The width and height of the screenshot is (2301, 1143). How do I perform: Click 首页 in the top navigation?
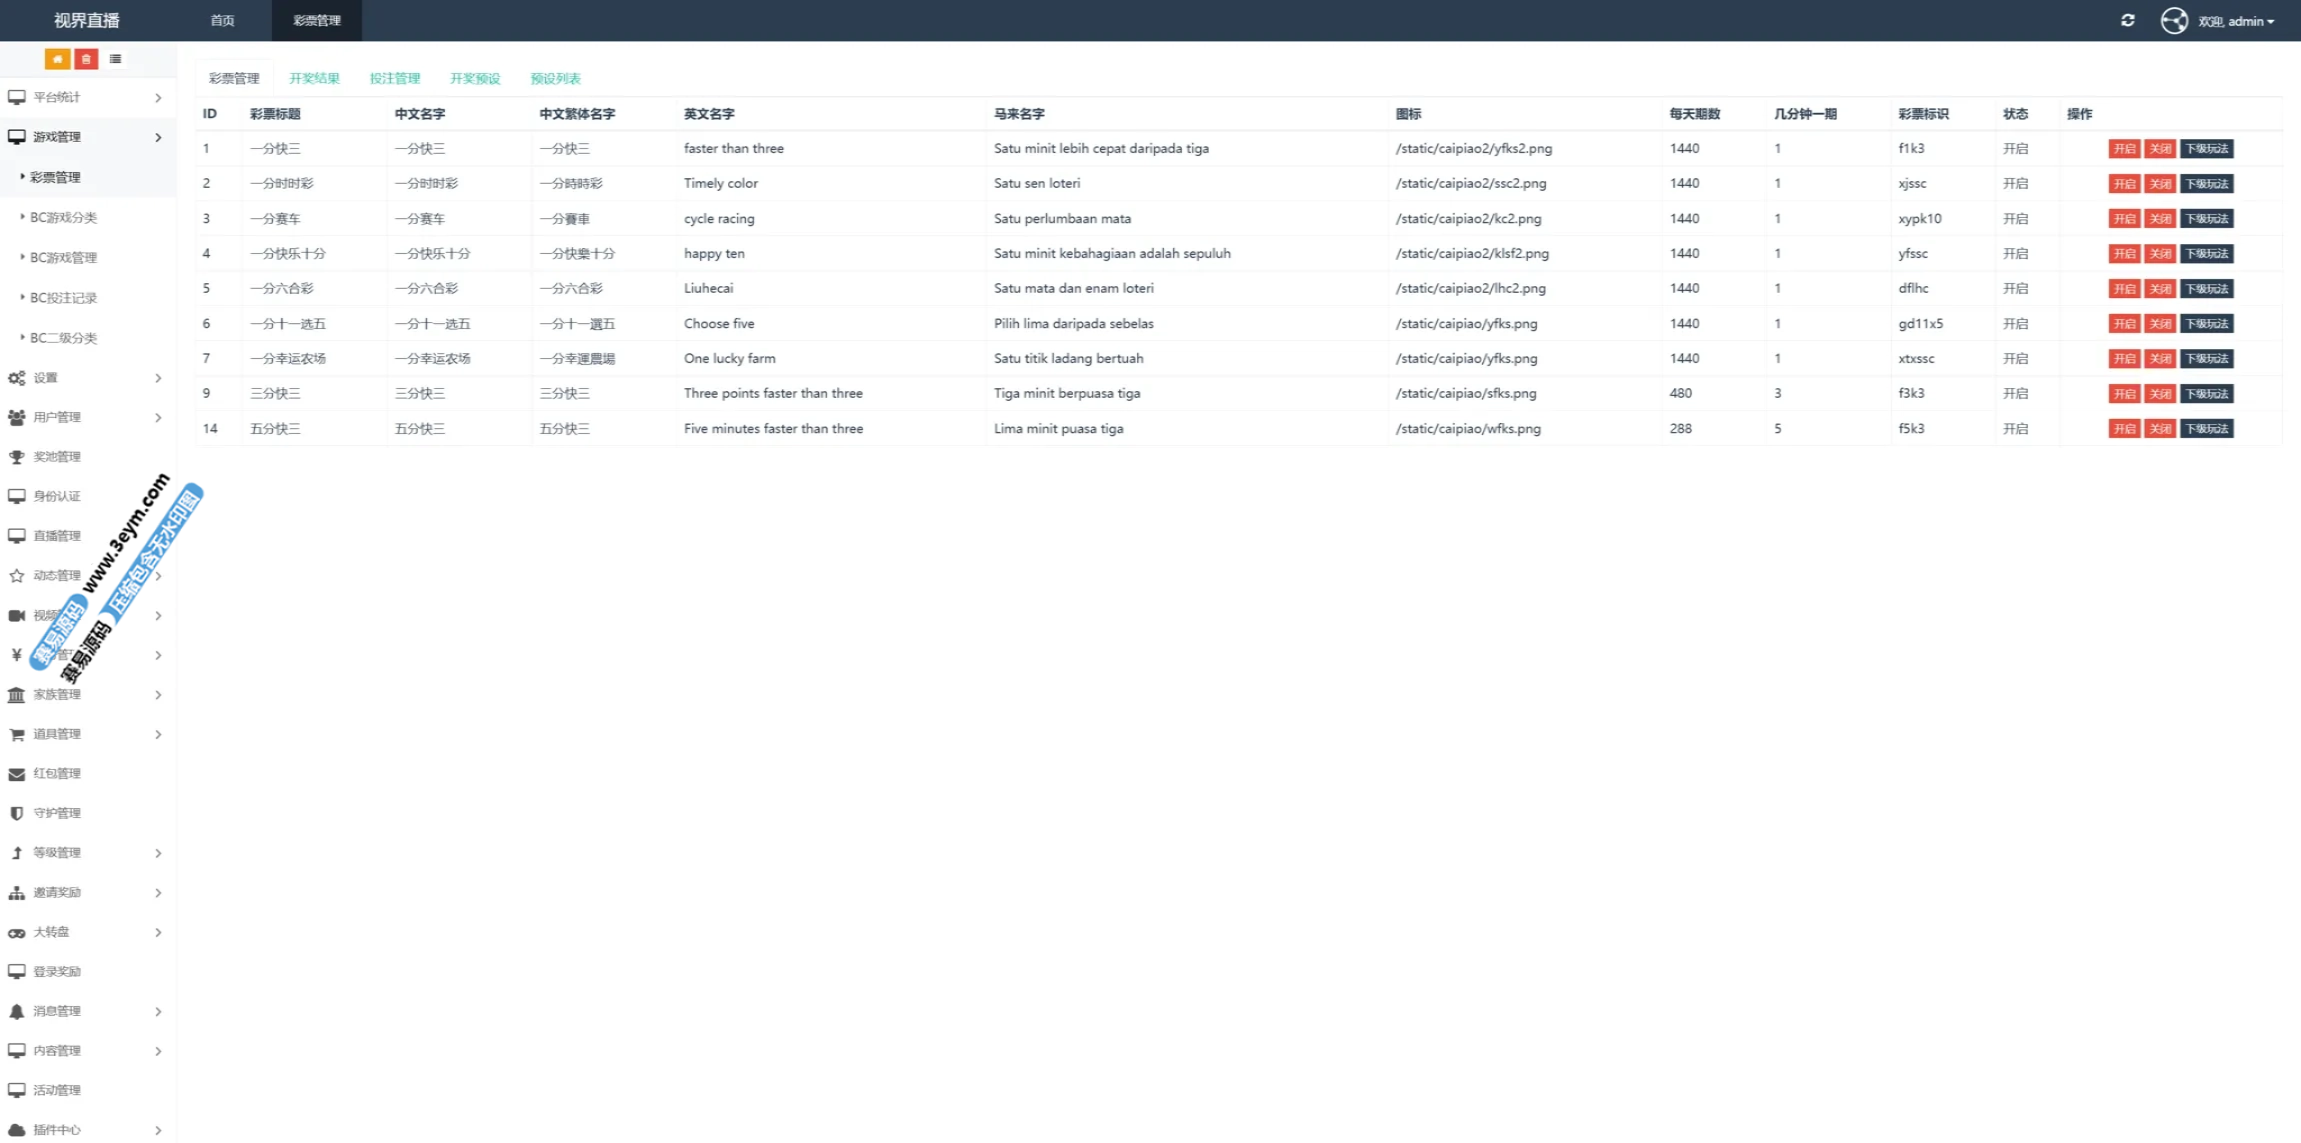222,20
